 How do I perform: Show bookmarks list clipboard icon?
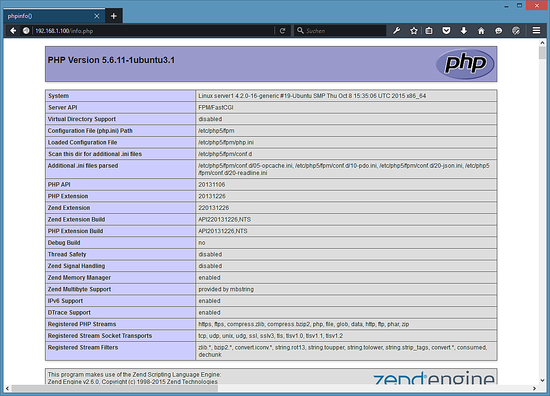coord(429,31)
